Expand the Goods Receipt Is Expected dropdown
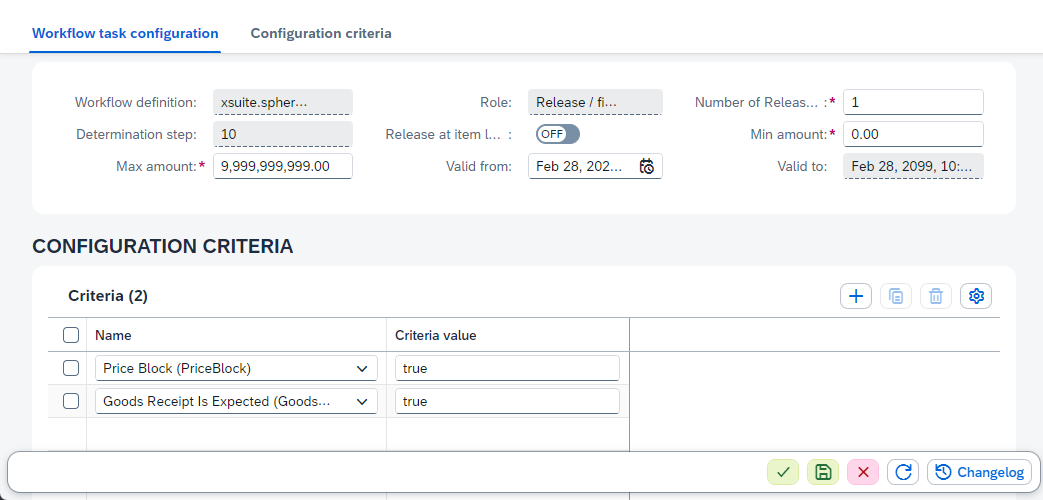1043x500 pixels. (361, 401)
